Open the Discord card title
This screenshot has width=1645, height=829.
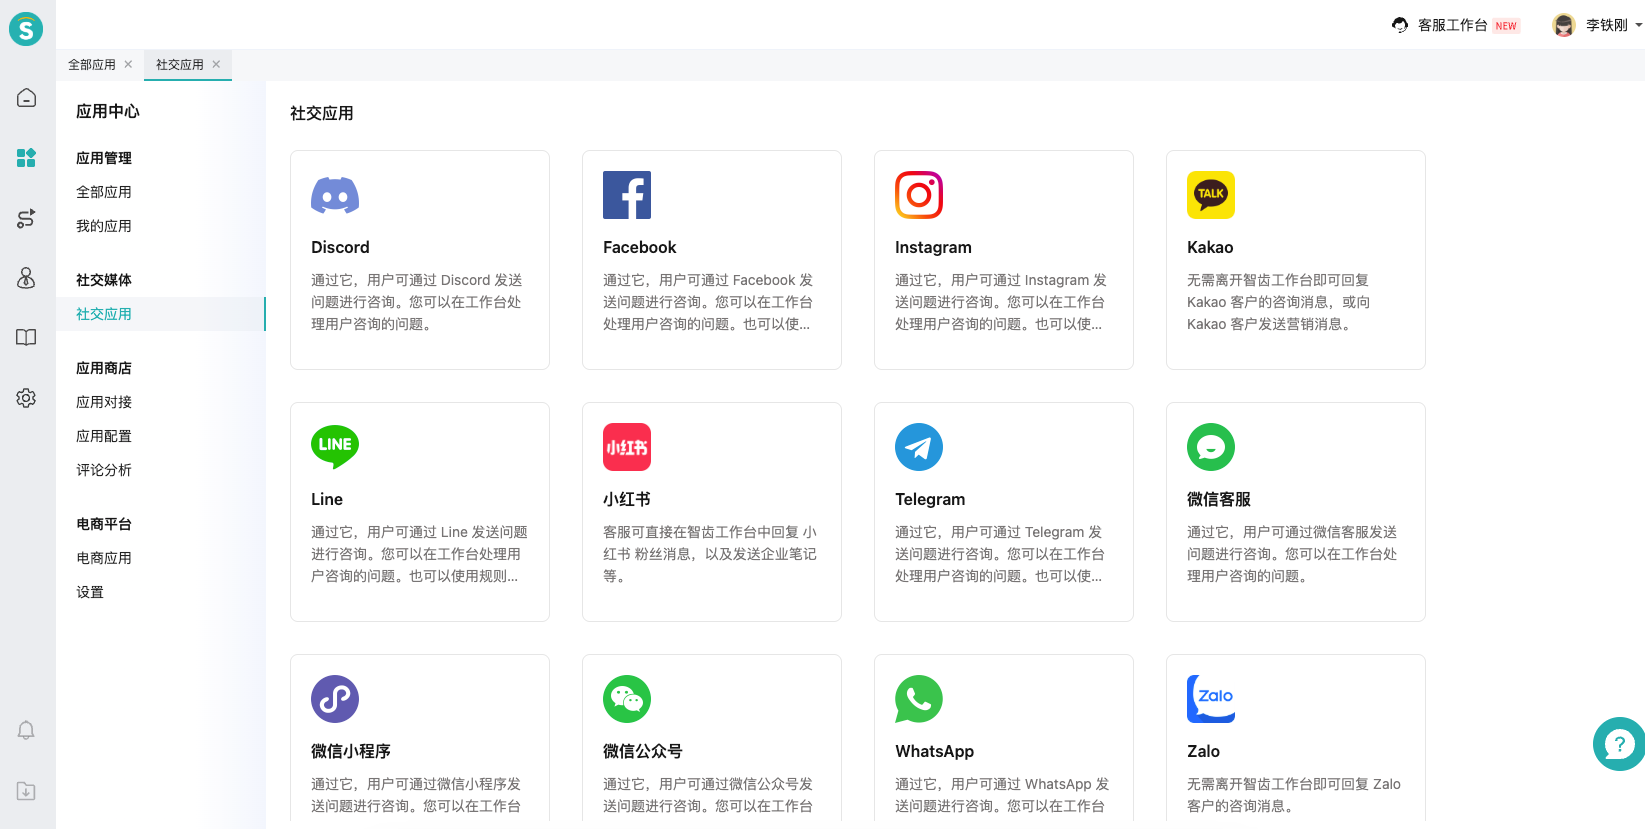tap(340, 247)
